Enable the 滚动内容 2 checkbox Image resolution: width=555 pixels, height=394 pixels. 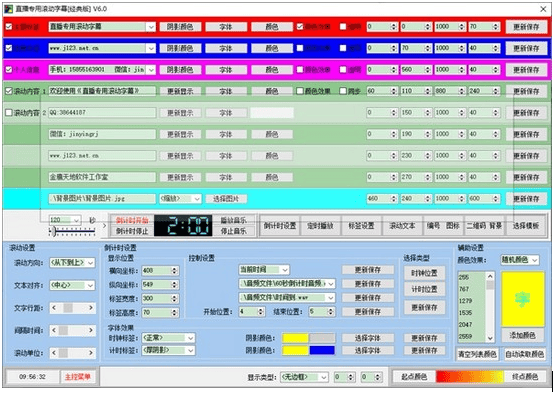[9, 113]
